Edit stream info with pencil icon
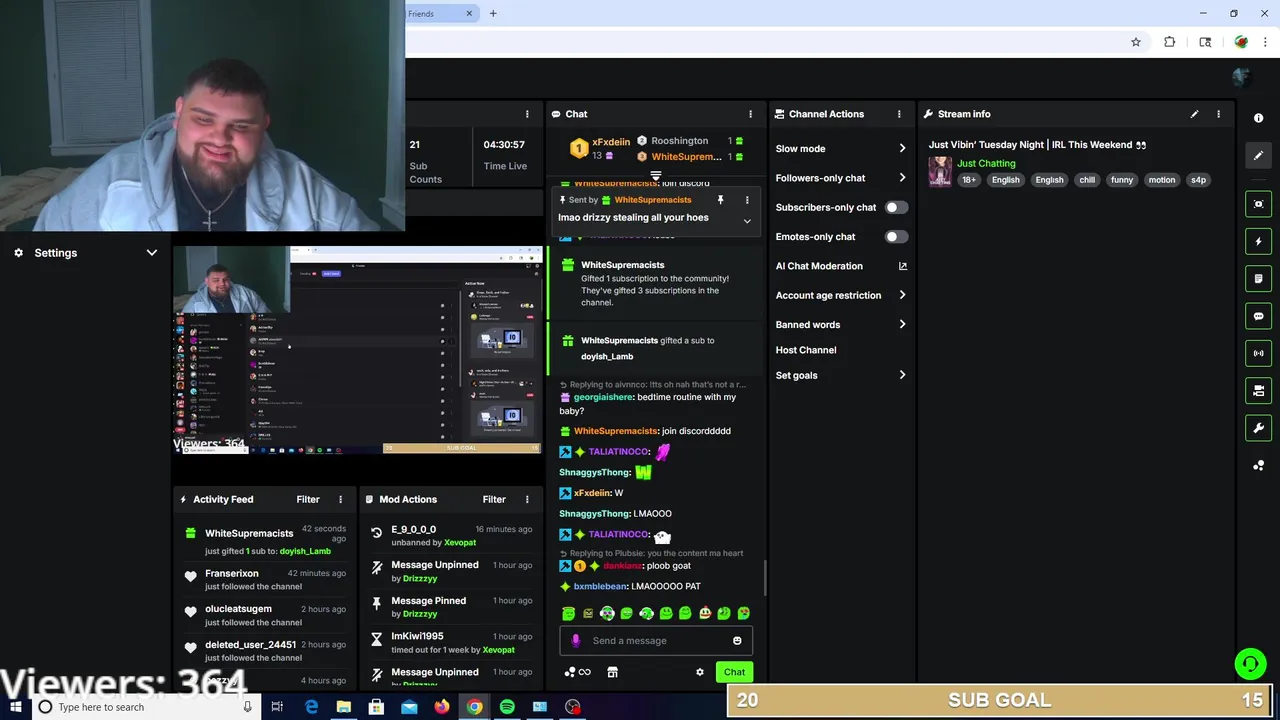The image size is (1280, 720). click(1194, 114)
